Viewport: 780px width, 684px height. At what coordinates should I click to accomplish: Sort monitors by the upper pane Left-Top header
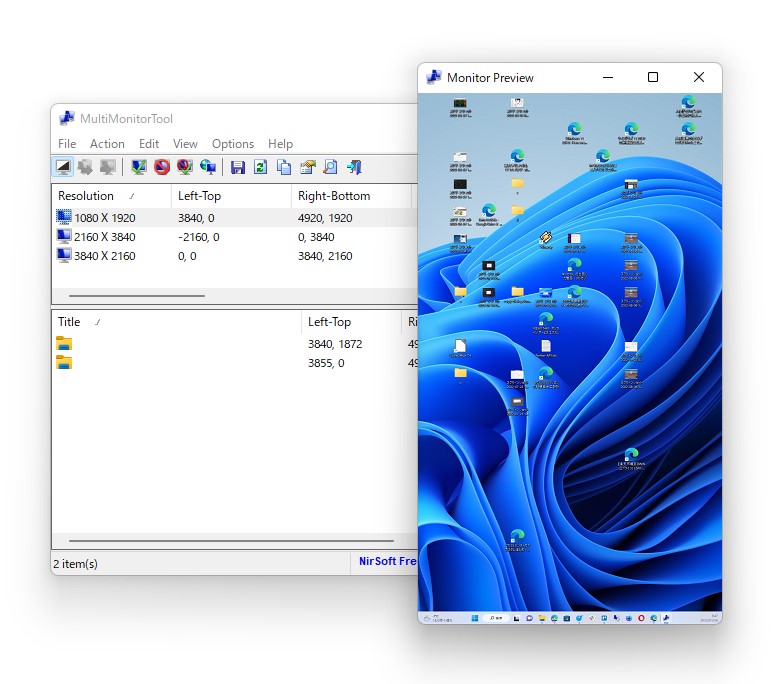231,196
